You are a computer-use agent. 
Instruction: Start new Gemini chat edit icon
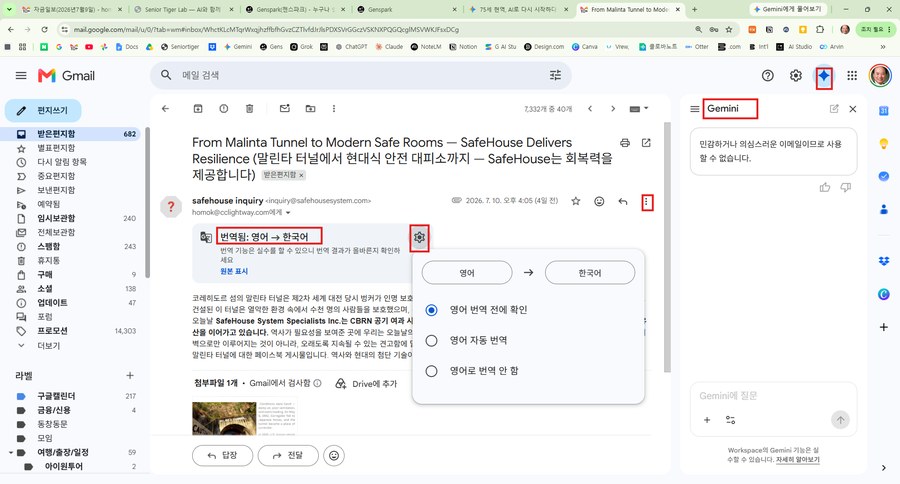[834, 109]
